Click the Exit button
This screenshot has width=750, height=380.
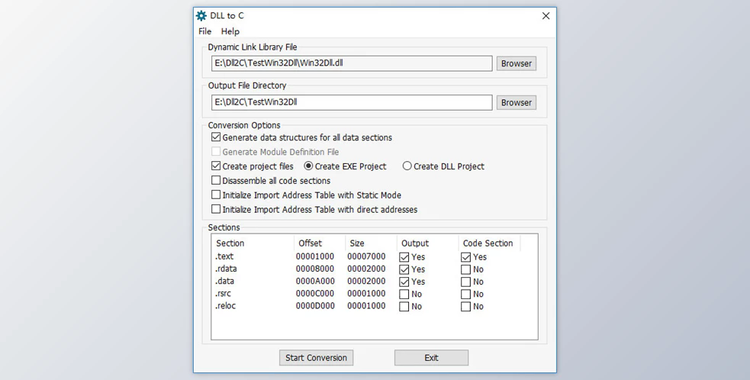point(431,358)
